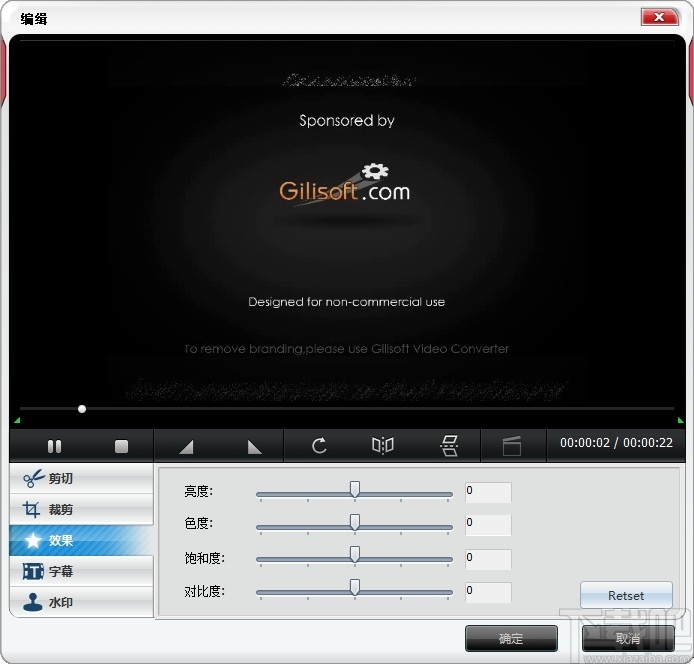The image size is (694, 664).
Task: Click the film T icon beside 字幕
Action: pos(33,571)
